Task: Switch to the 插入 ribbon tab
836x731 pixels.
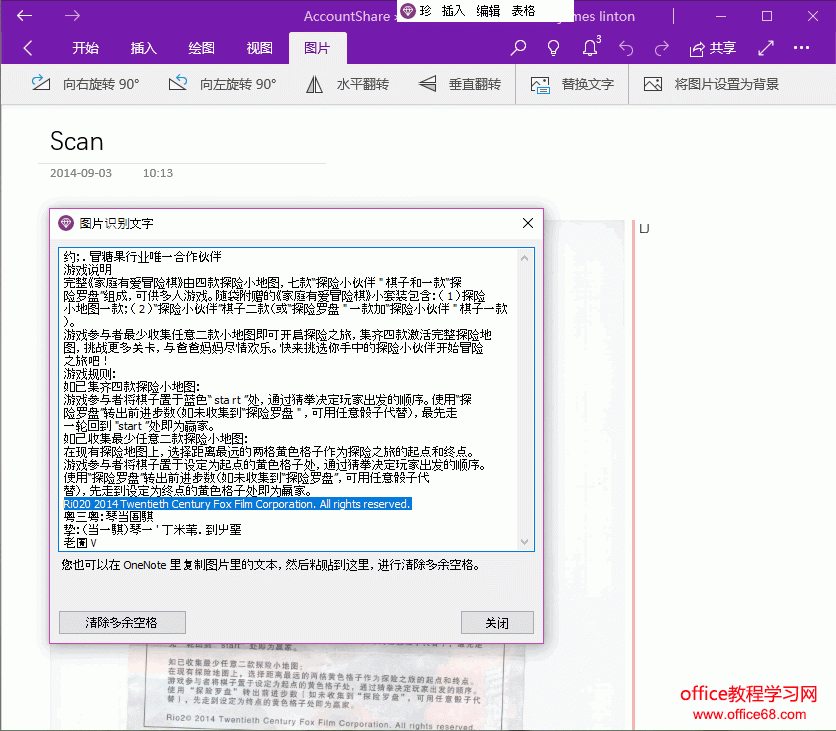Action: click(x=144, y=48)
